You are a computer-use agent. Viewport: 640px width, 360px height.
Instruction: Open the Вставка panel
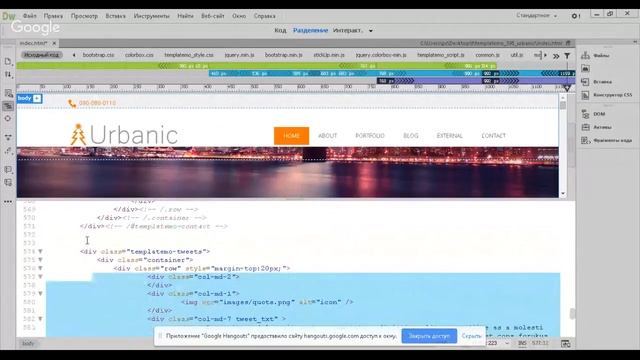[x=597, y=82]
